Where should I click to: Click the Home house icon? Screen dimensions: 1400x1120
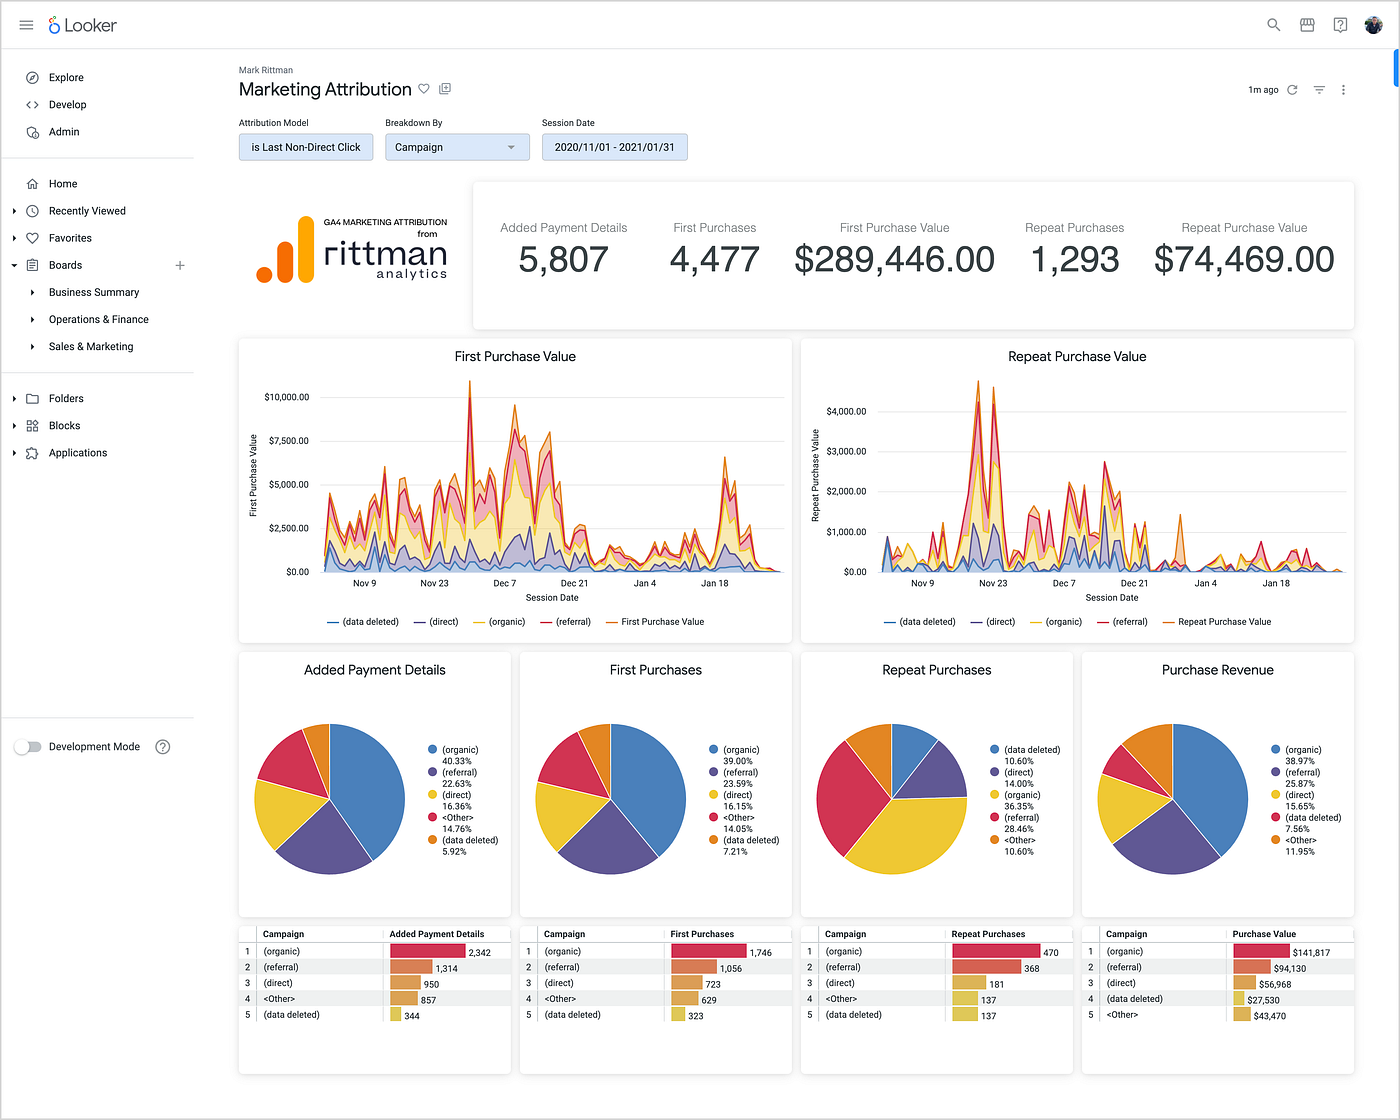[32, 184]
